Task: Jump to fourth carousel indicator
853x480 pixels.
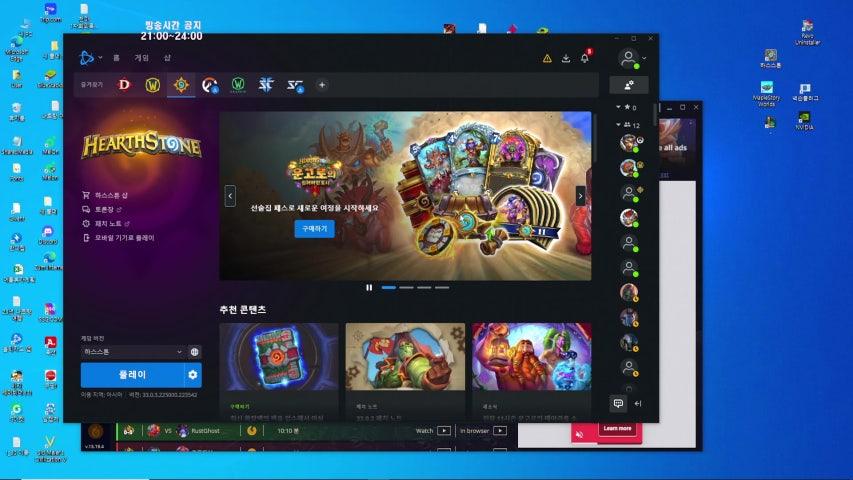Action: coord(442,287)
